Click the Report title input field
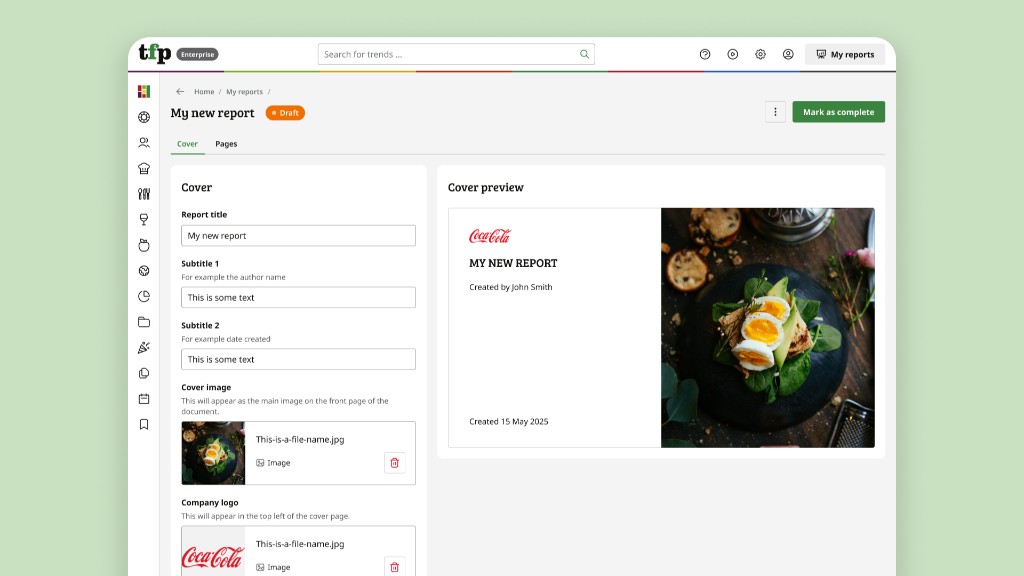 [298, 236]
